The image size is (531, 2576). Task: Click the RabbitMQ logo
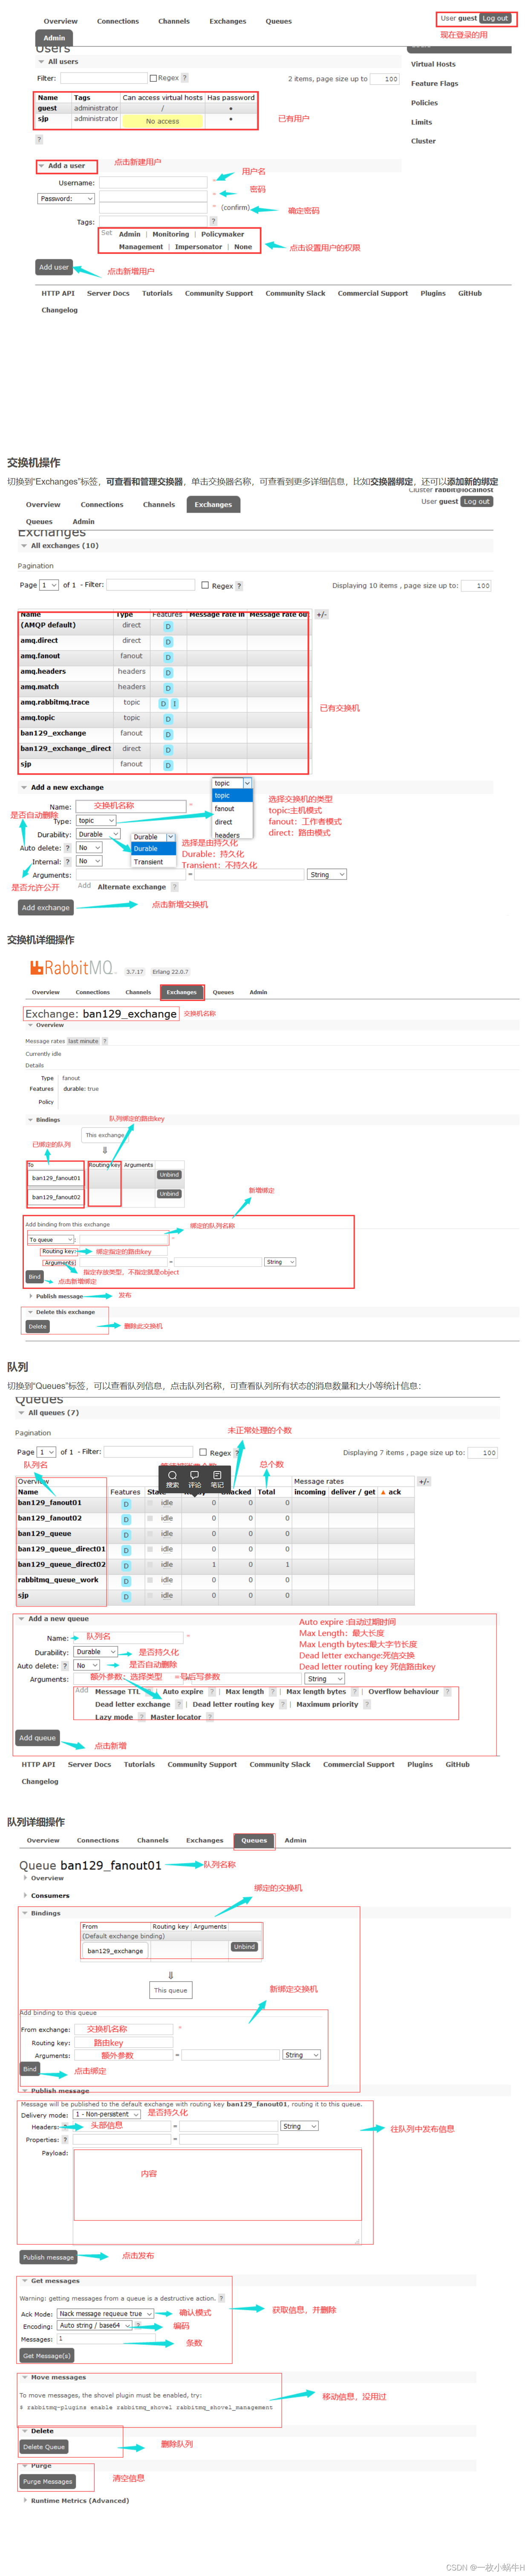[x=72, y=968]
